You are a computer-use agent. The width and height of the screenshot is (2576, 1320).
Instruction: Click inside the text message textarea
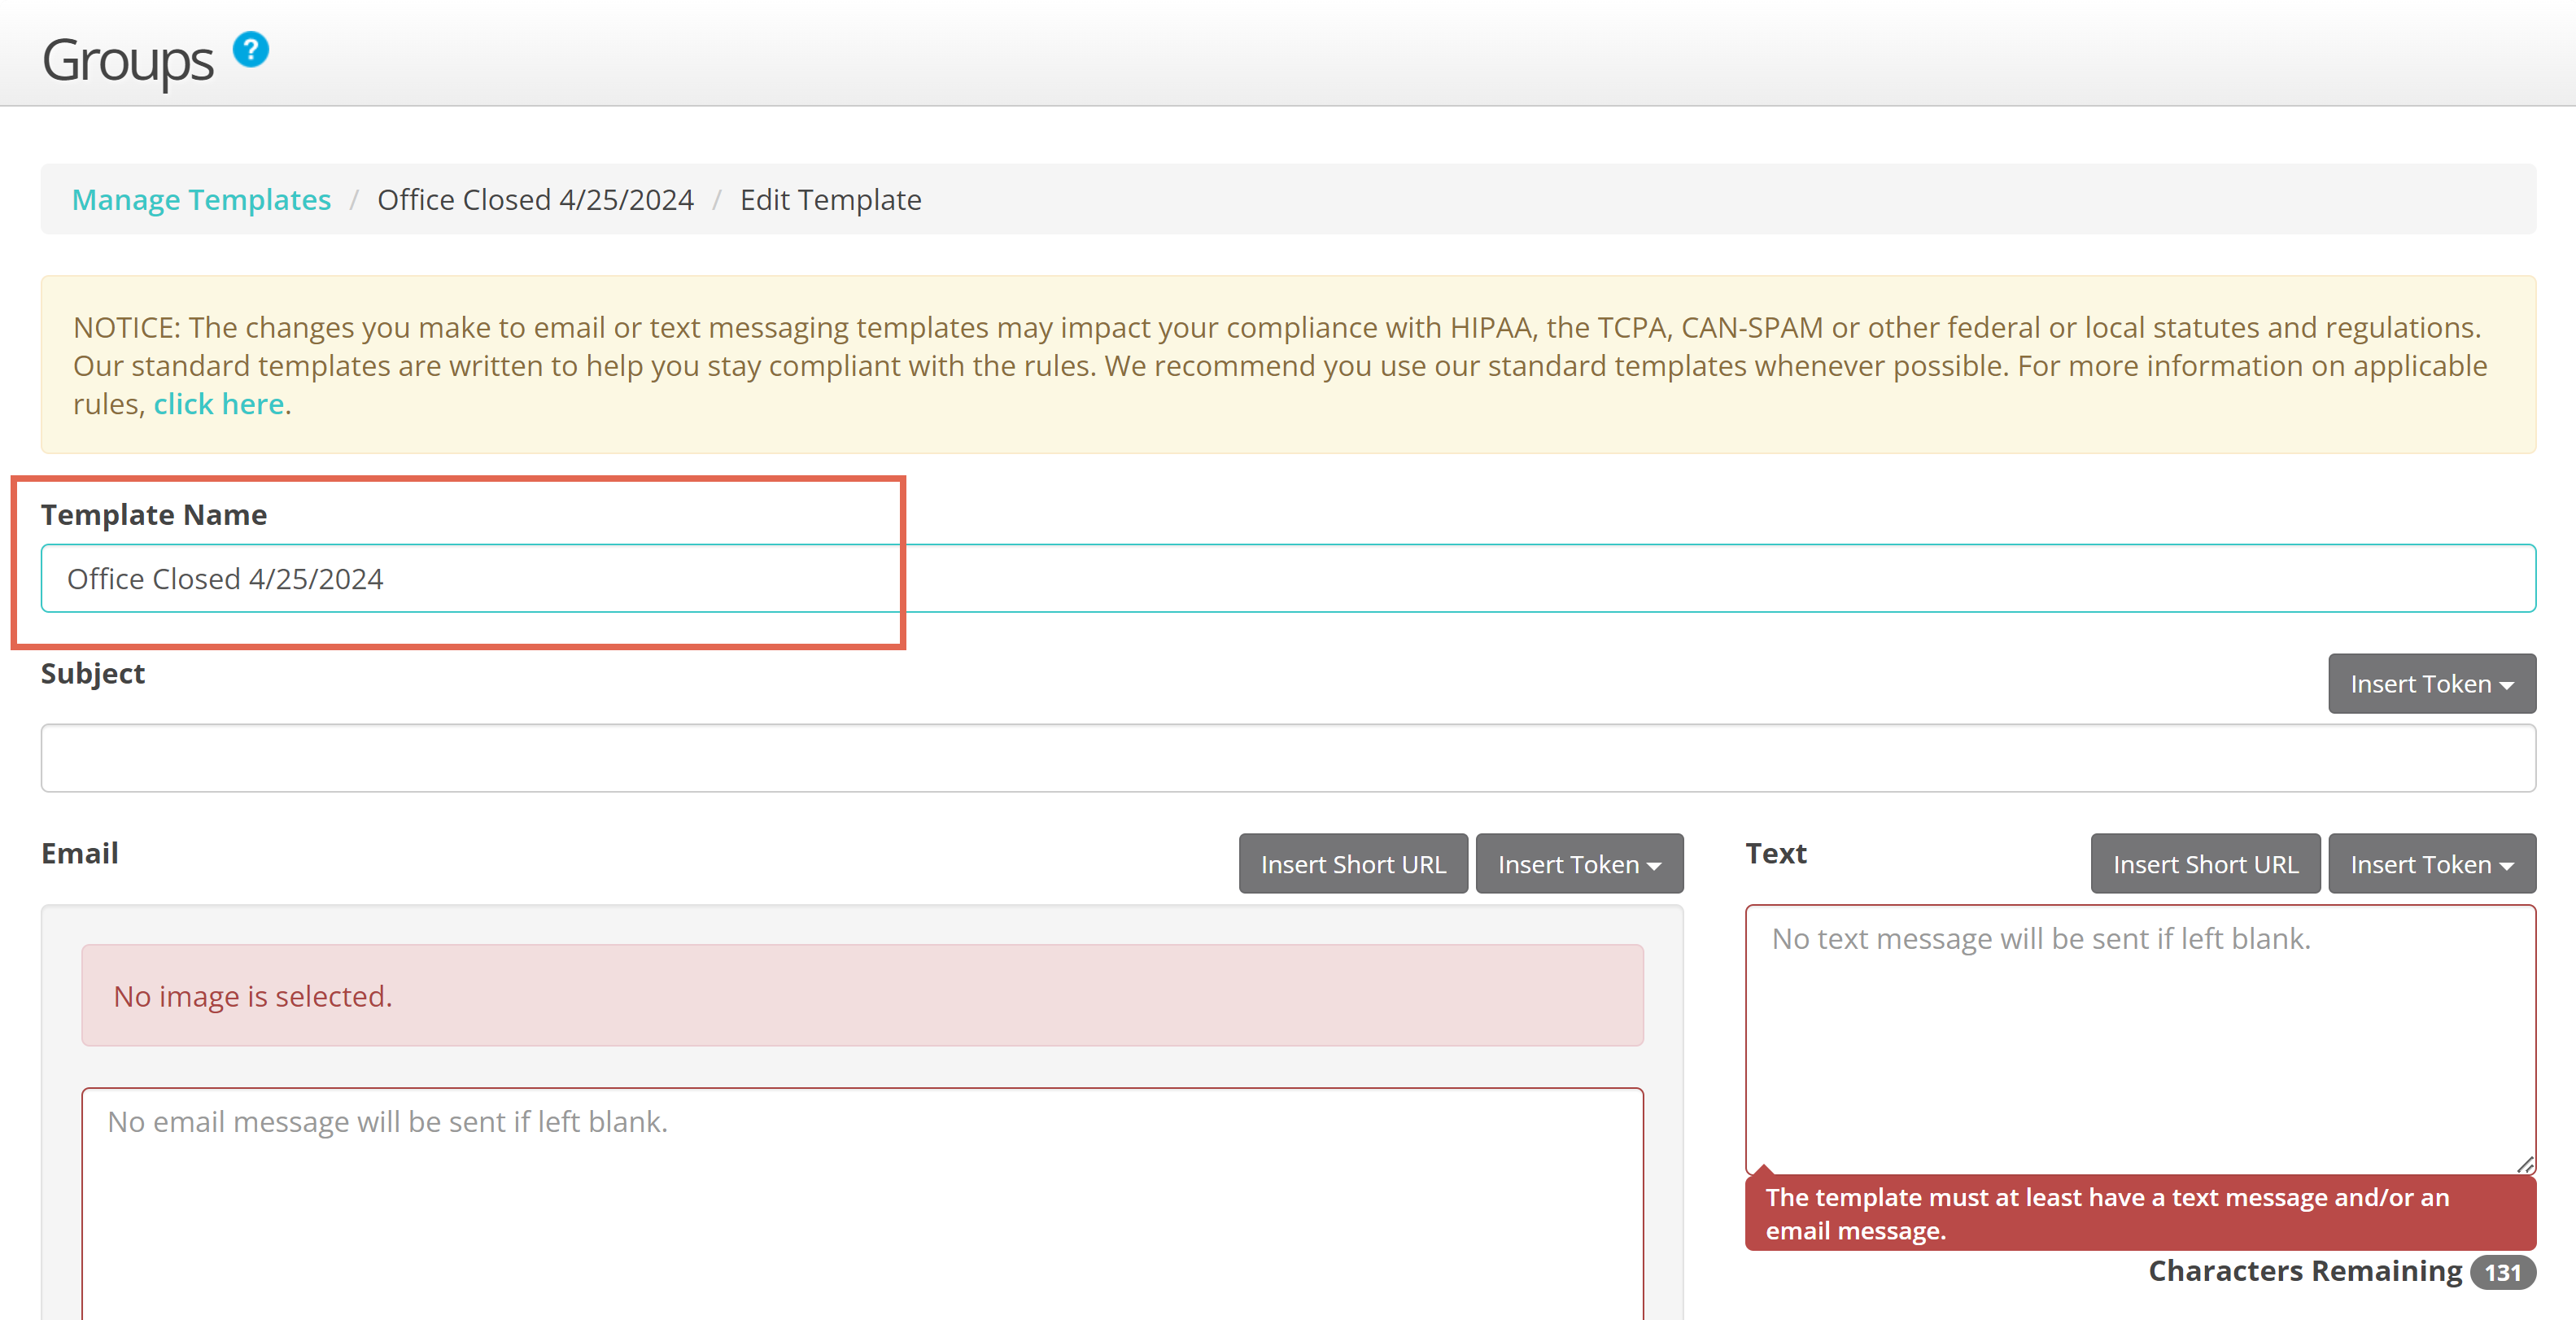[x=2140, y=1040]
